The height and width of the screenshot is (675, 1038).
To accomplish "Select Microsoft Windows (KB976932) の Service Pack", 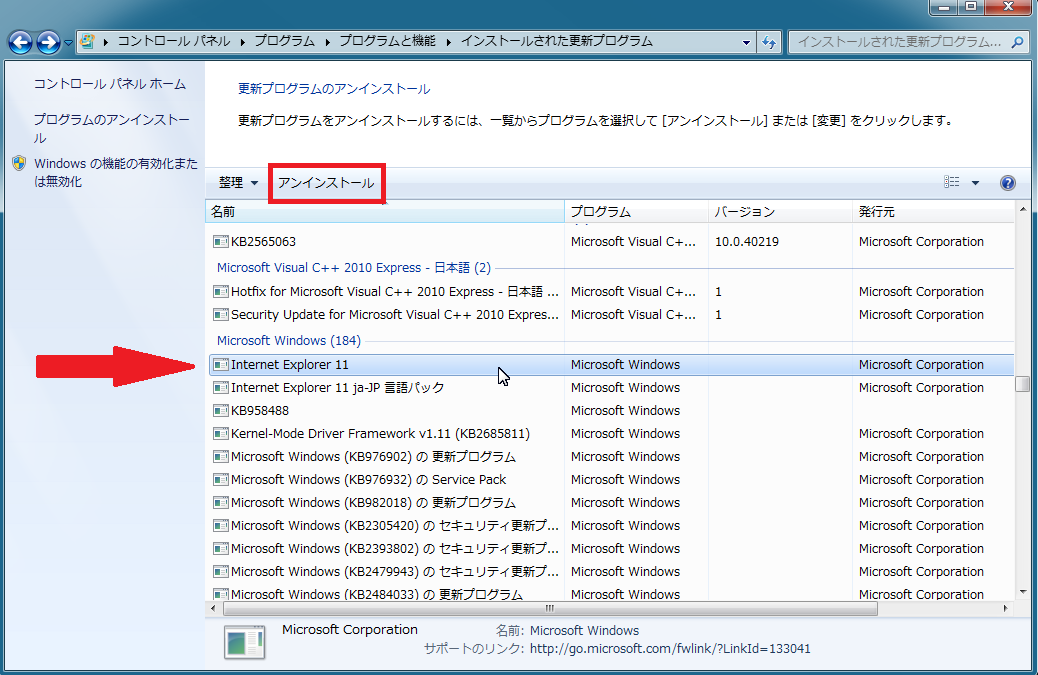I will pyautogui.click(x=611, y=479).
